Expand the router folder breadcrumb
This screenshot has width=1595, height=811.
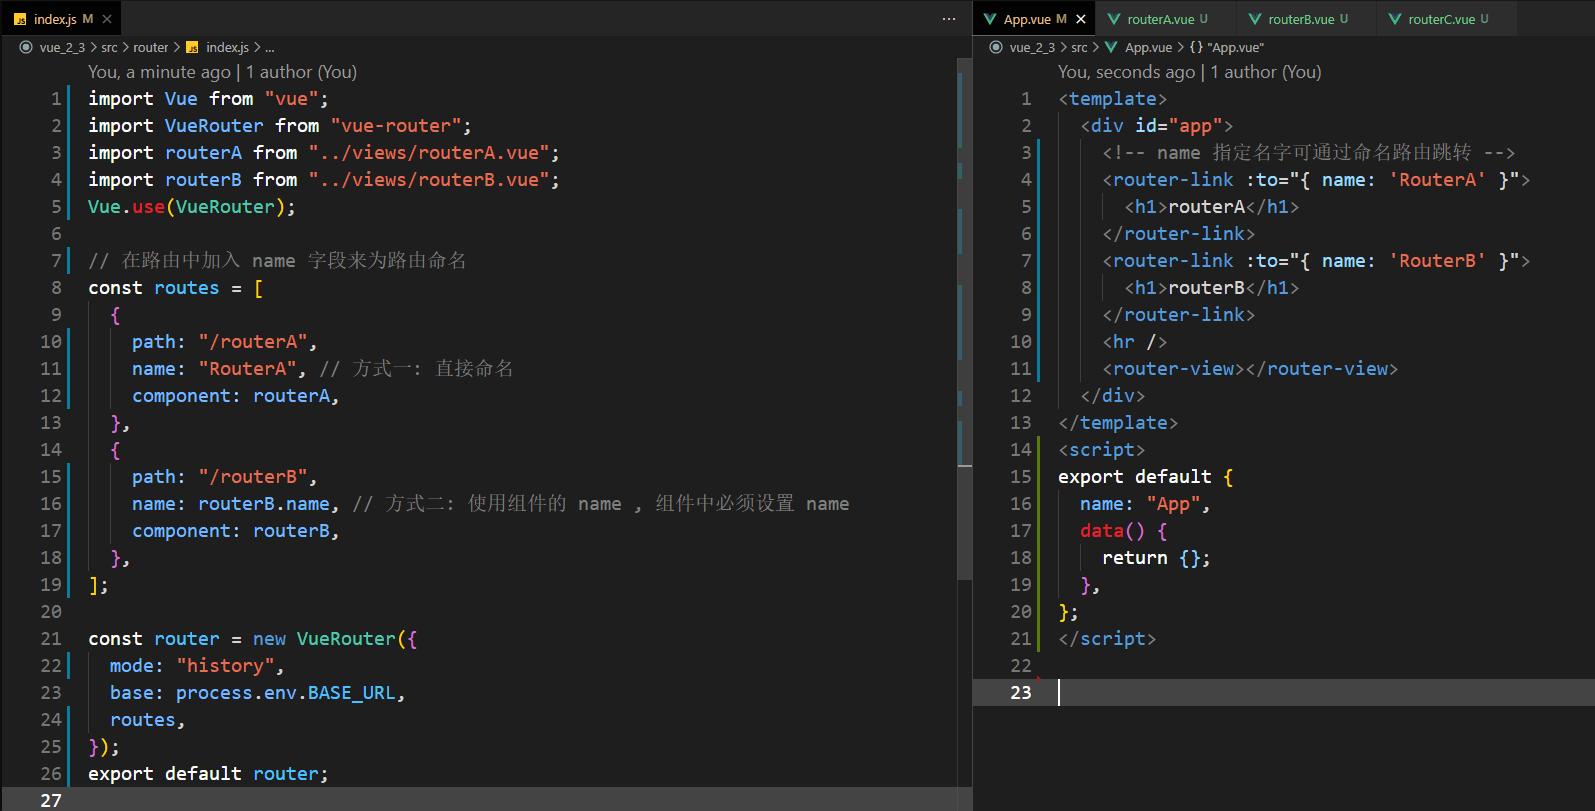151,47
